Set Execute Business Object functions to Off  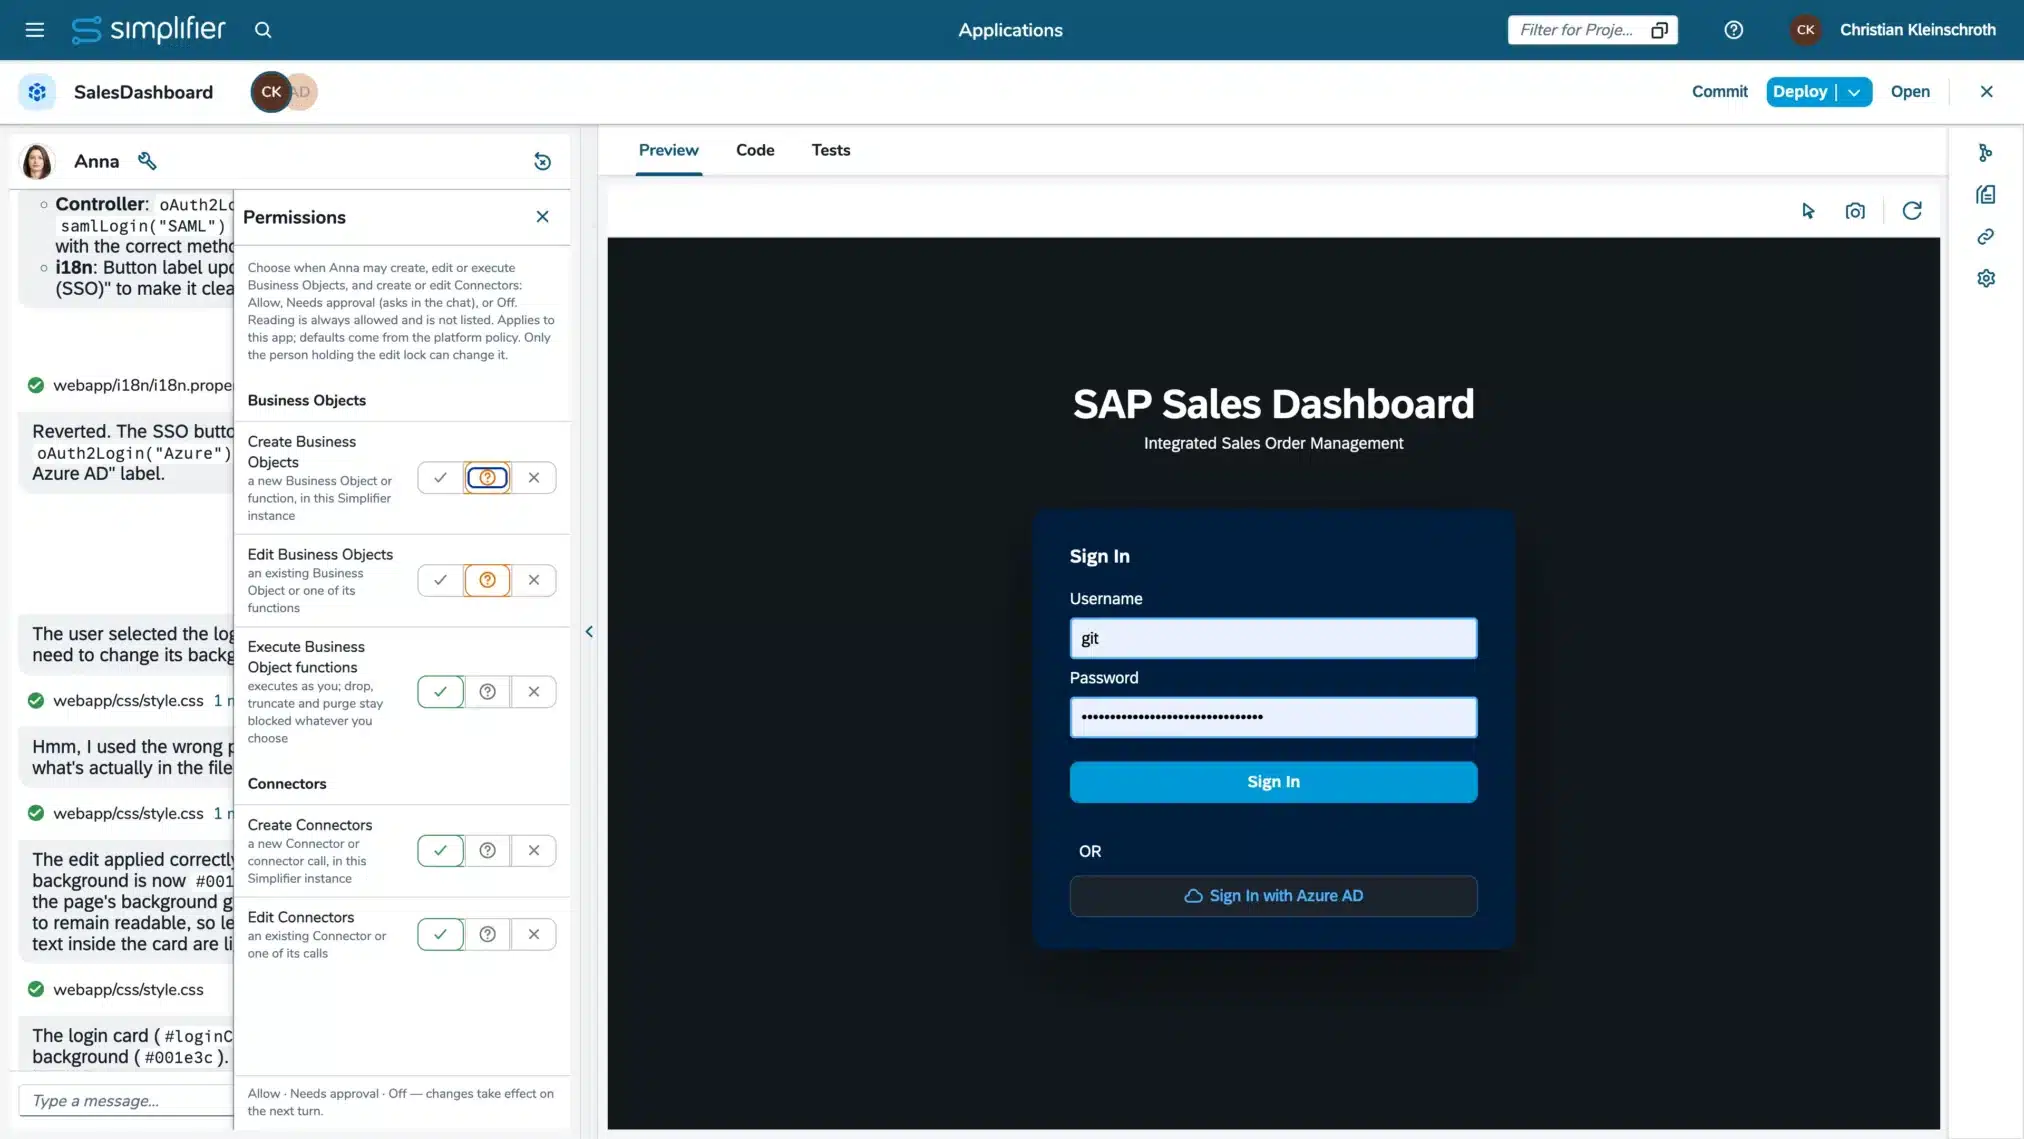click(x=534, y=692)
